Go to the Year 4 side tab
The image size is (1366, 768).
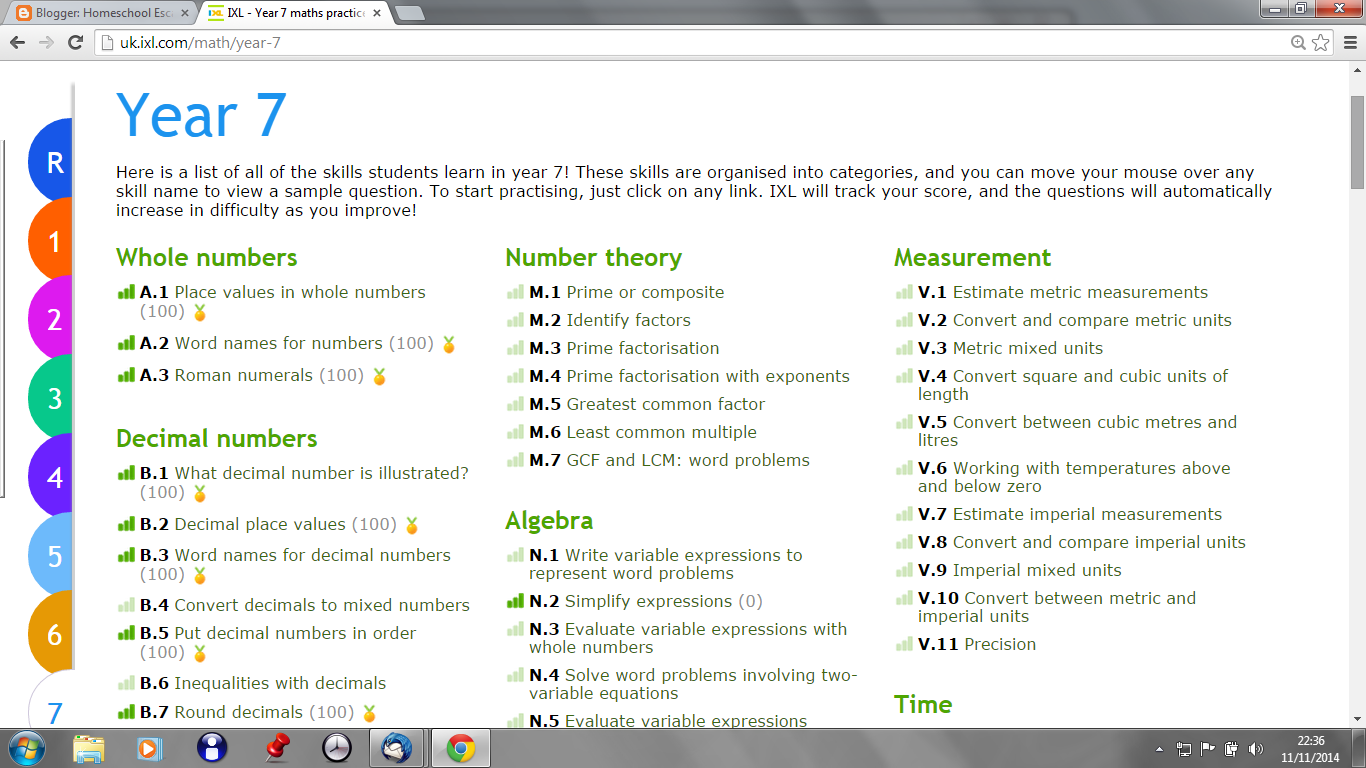tap(51, 477)
